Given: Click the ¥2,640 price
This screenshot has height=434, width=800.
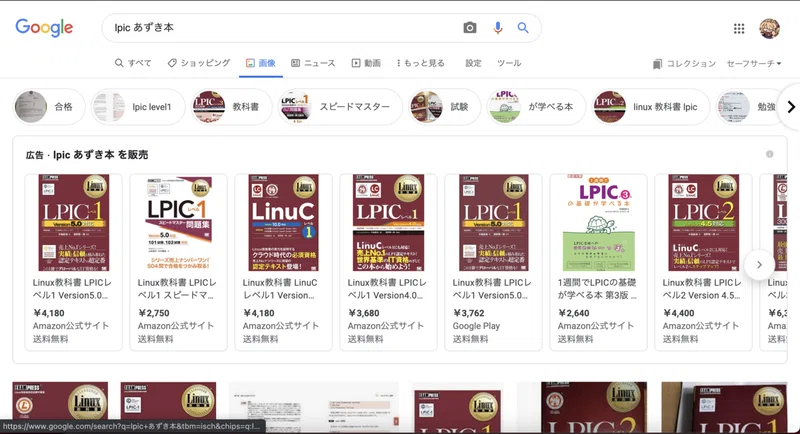Looking at the screenshot, I should pyautogui.click(x=573, y=313).
